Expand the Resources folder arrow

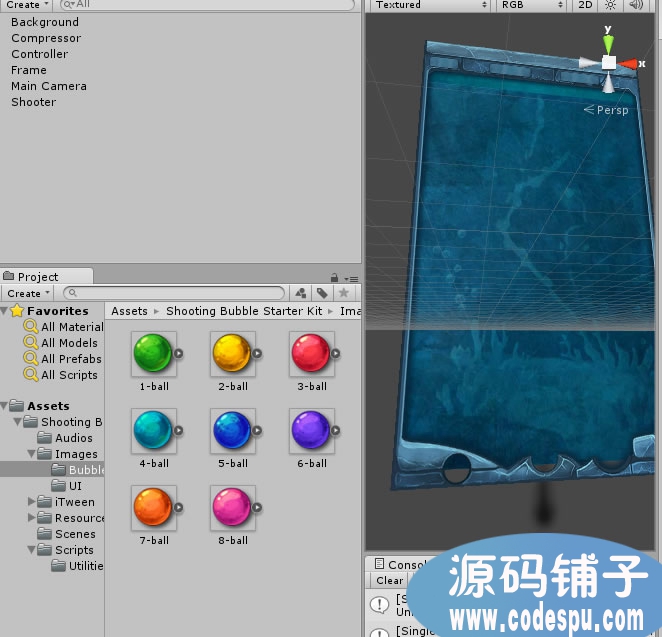[x=32, y=518]
